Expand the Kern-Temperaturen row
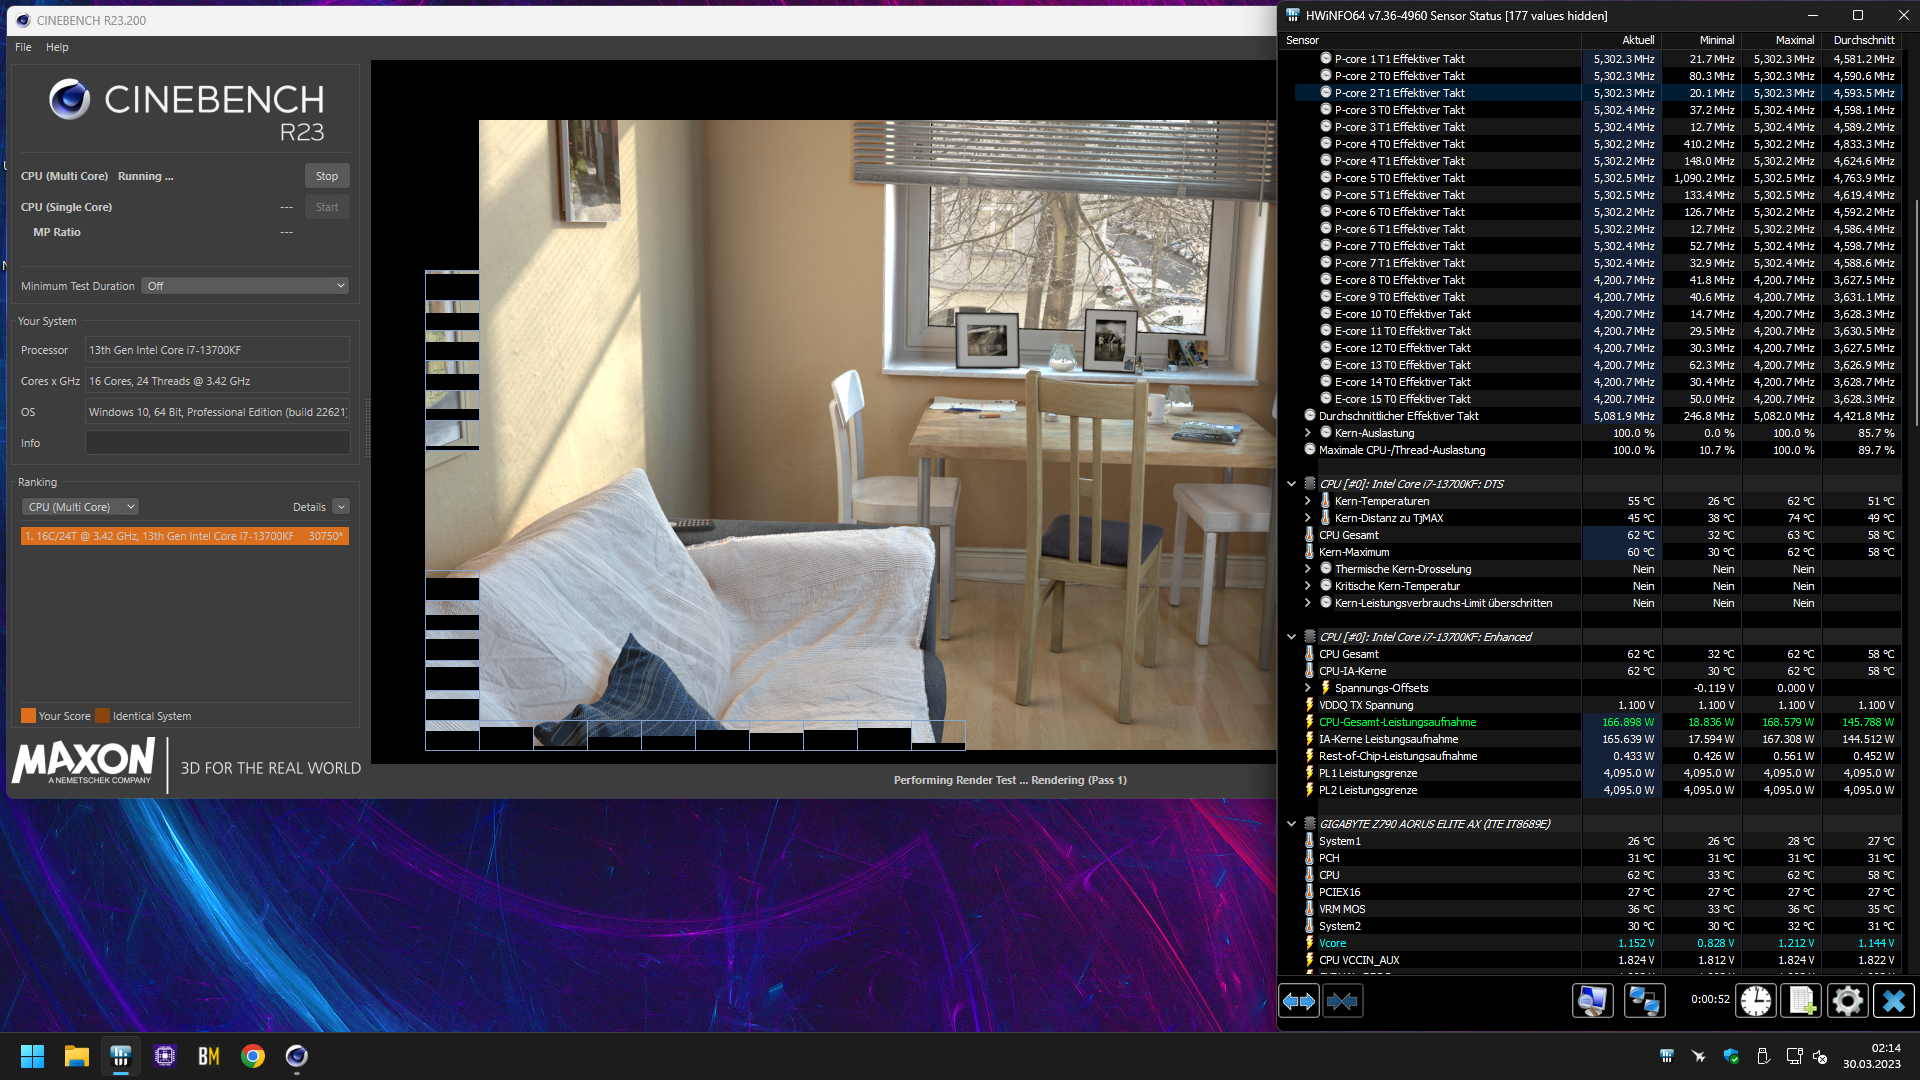The width and height of the screenshot is (1920, 1080). coord(1307,501)
